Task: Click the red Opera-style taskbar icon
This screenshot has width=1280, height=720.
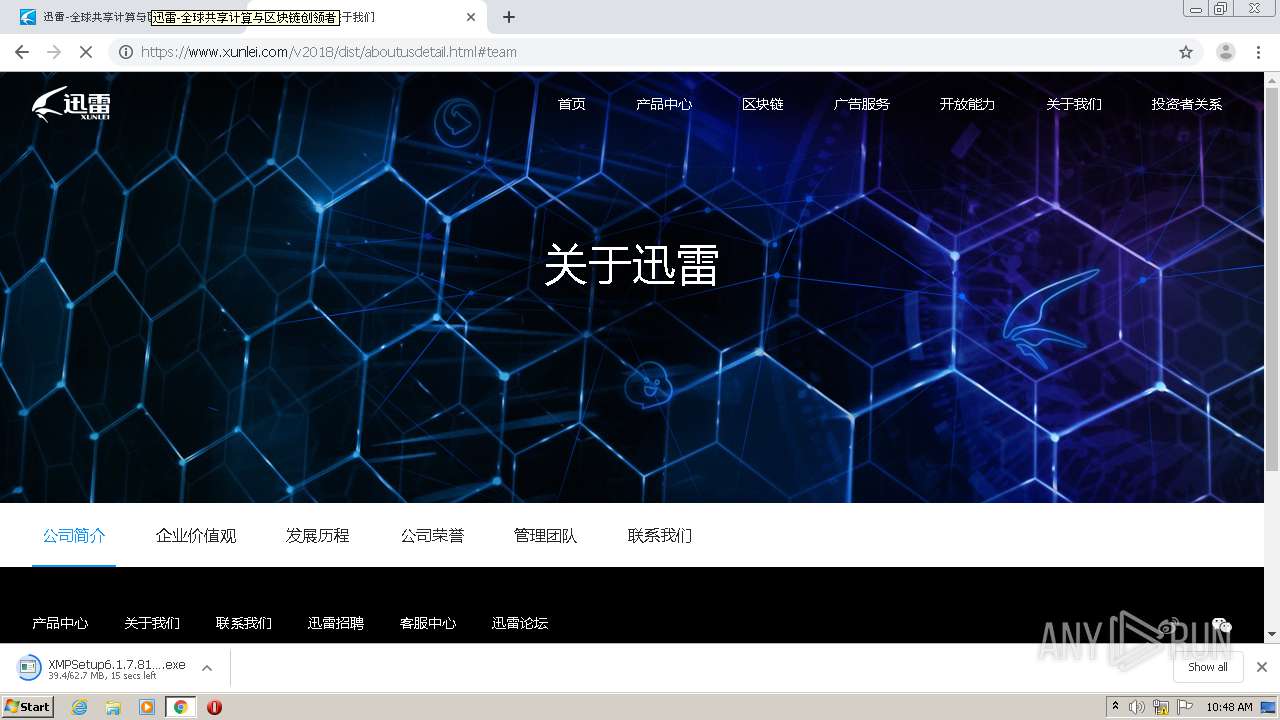Action: pos(214,707)
